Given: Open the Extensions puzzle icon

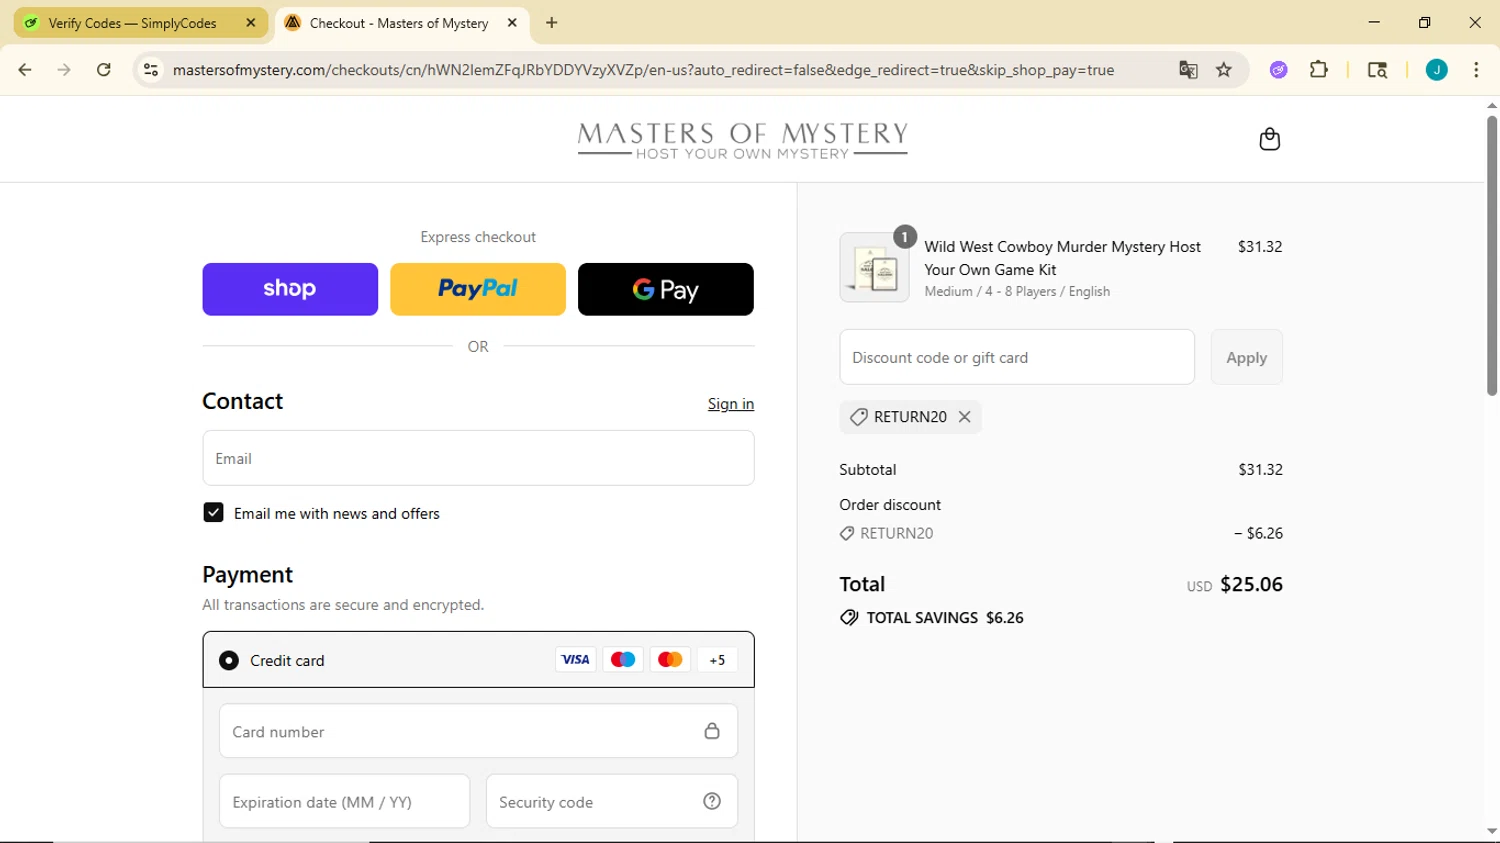Looking at the screenshot, I should click(1319, 70).
